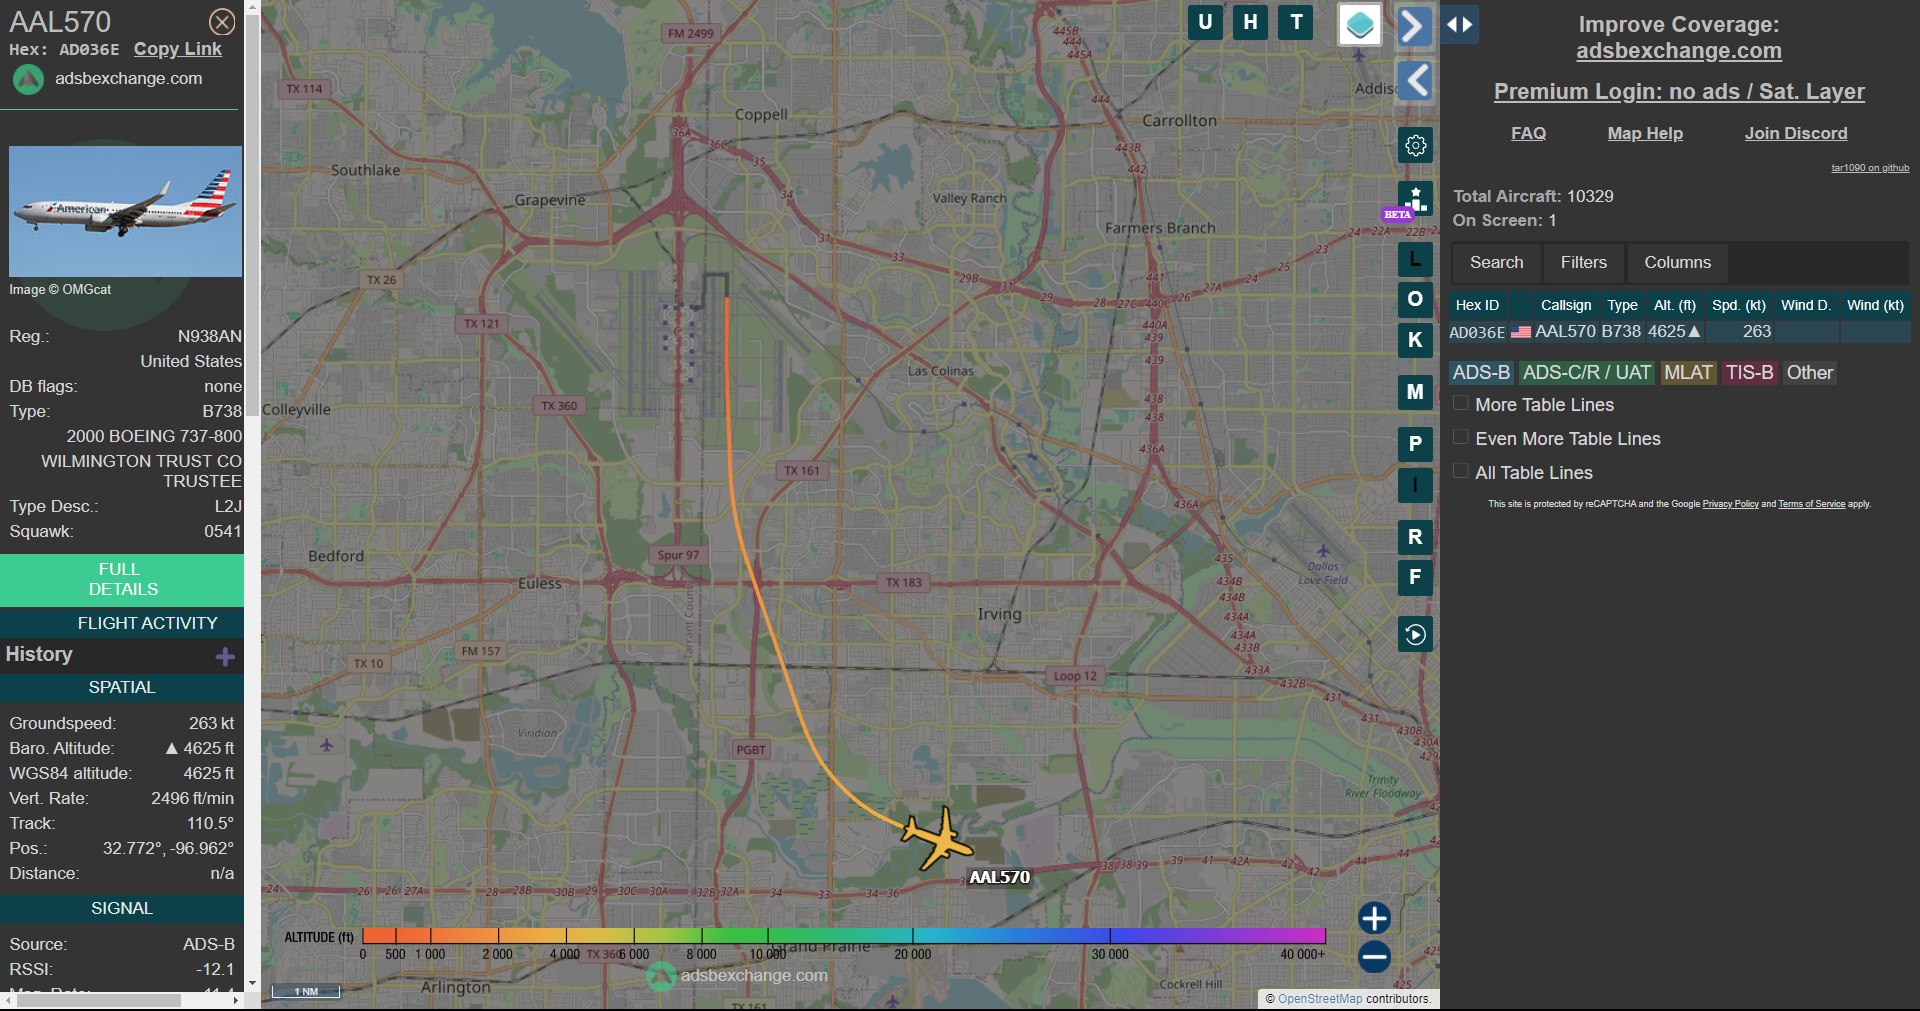
Task: Toggle the O map button
Action: (x=1415, y=299)
